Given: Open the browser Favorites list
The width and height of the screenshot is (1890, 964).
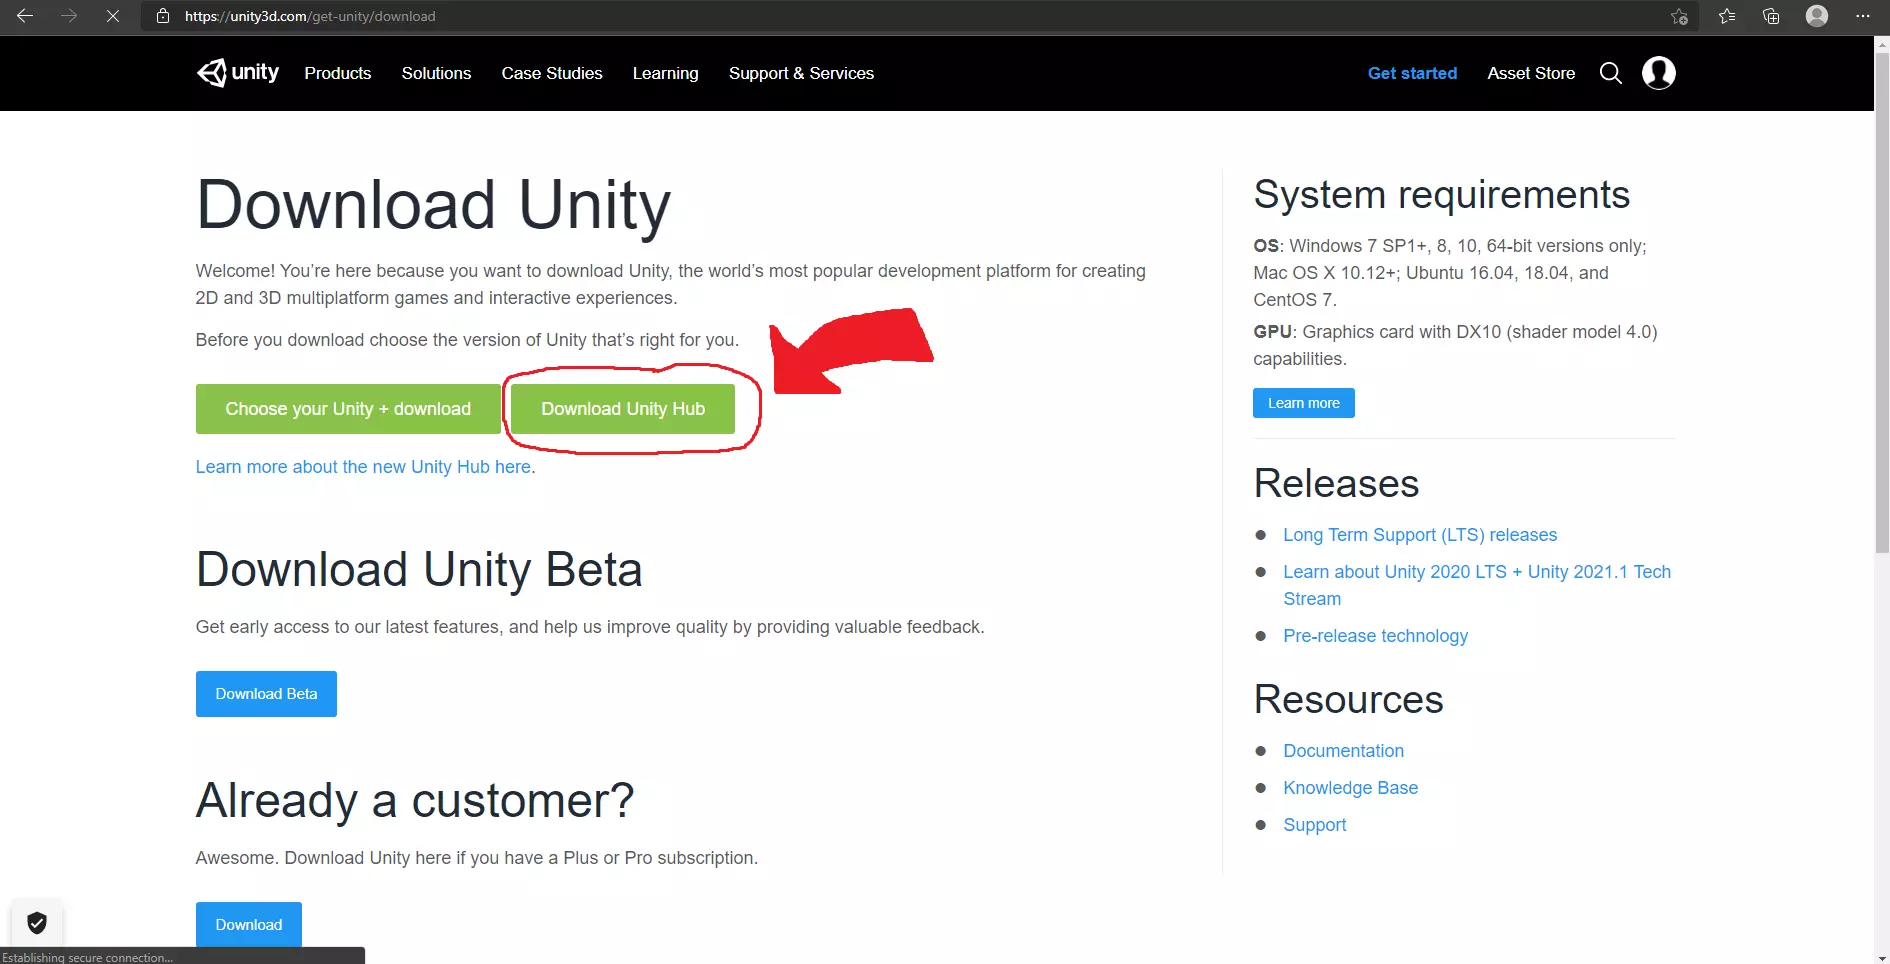Looking at the screenshot, I should (1727, 16).
